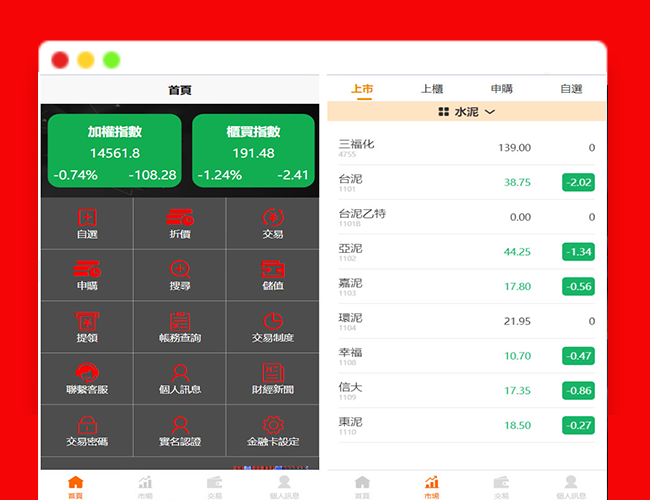Screen dimensions: 650x500
Task: Go to 交易 in left bottom navigation
Action: (215, 487)
